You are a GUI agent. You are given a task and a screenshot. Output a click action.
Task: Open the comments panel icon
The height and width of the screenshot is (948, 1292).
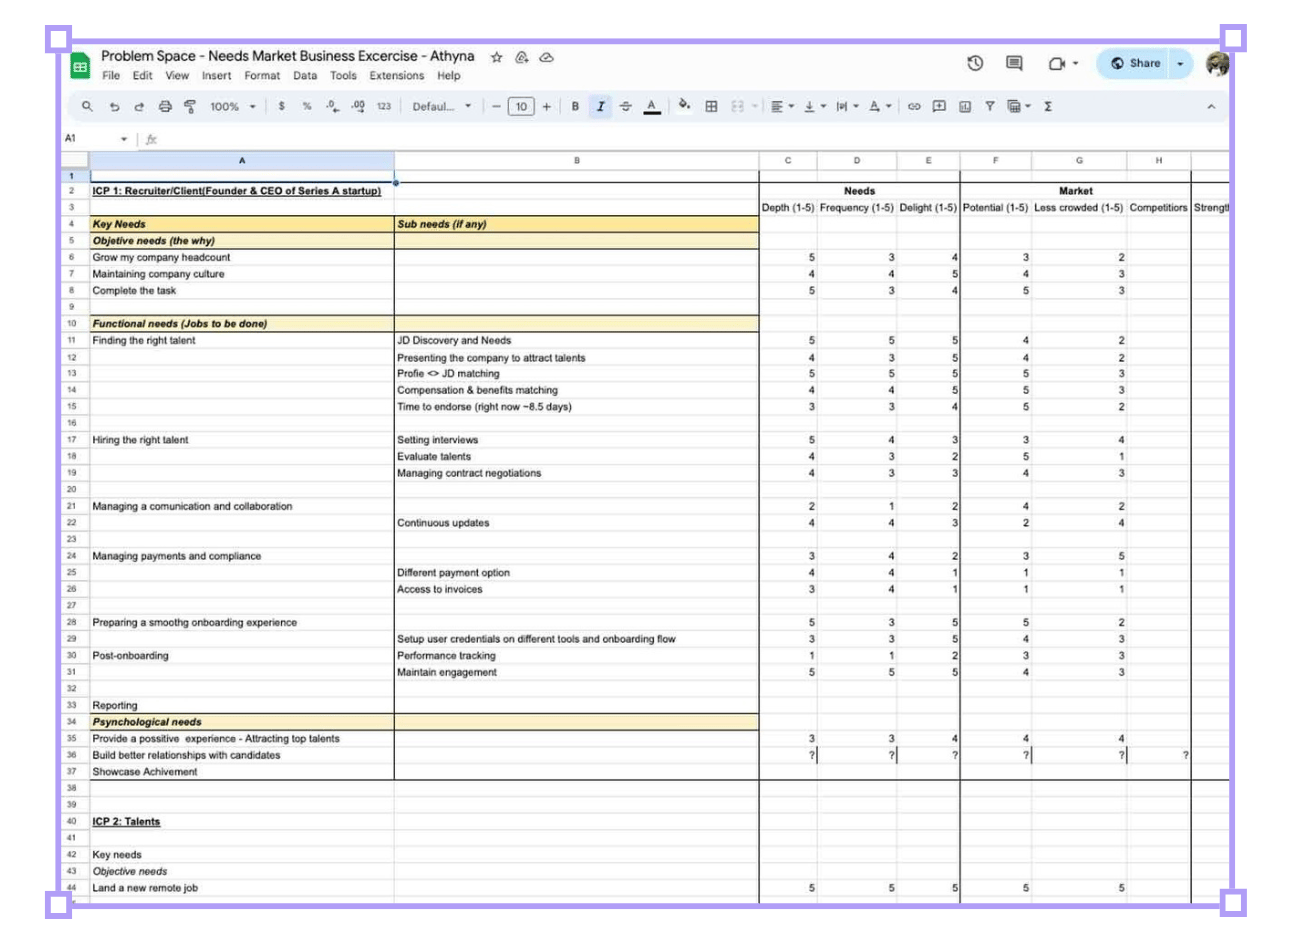1014,63
